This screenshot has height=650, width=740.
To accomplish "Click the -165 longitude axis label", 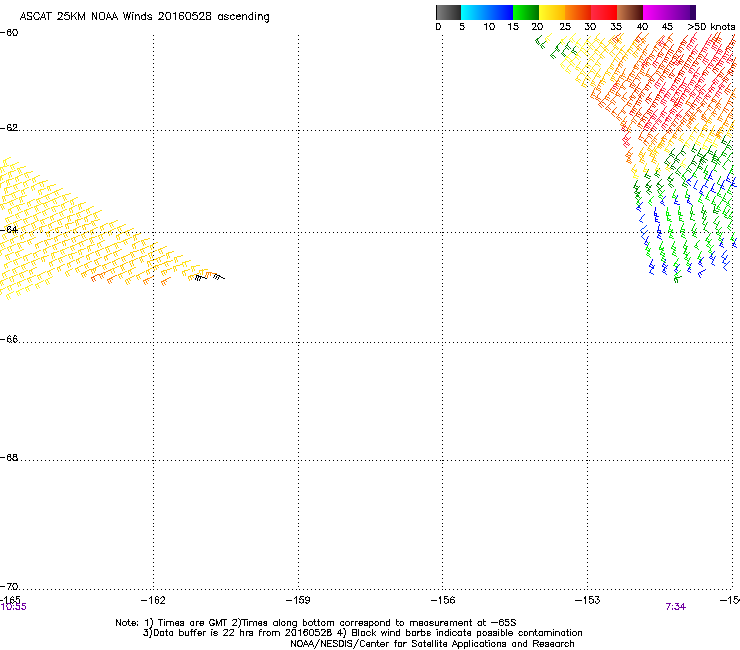I will click(x=10, y=599).
